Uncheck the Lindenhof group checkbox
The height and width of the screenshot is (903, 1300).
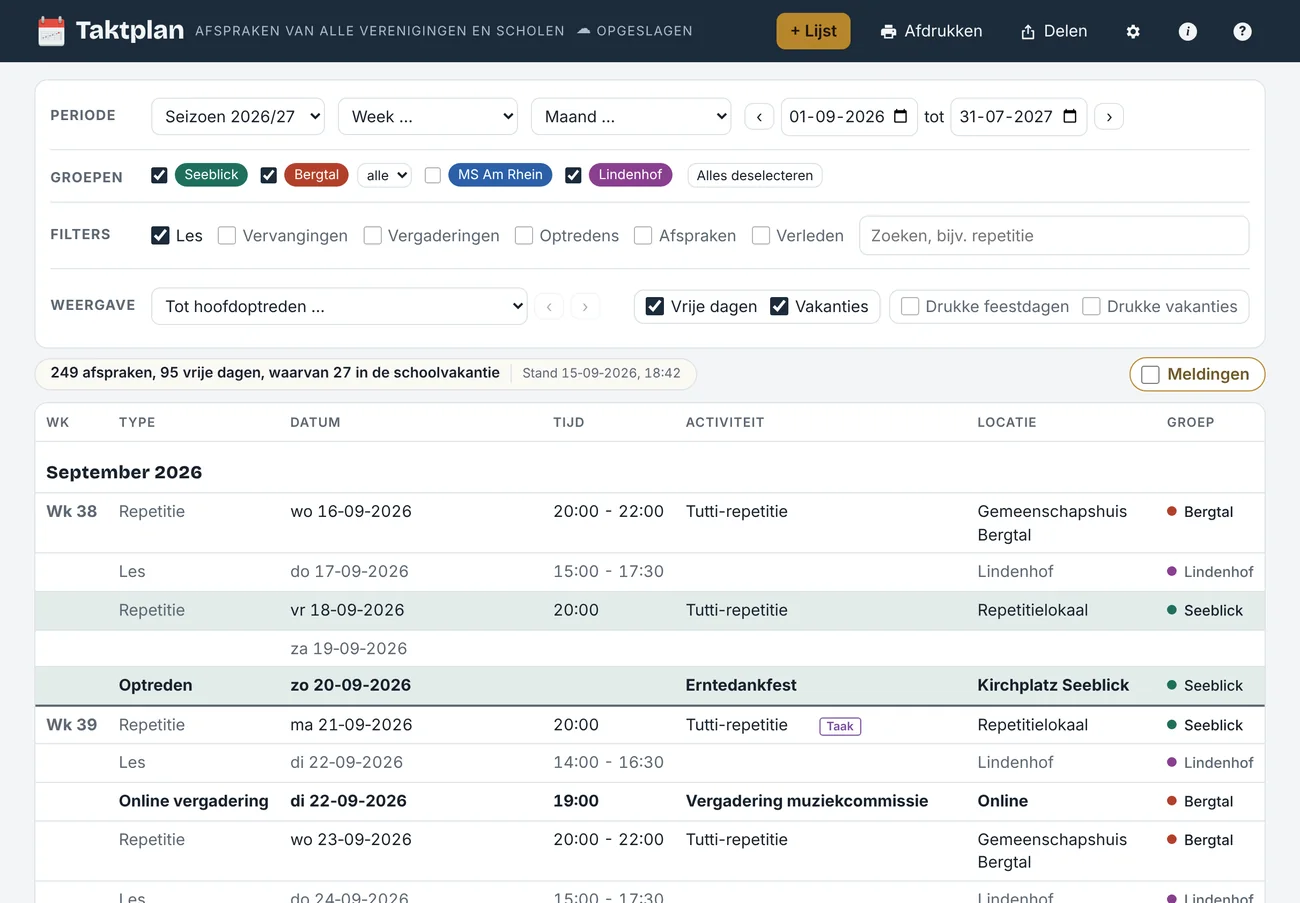click(x=573, y=175)
